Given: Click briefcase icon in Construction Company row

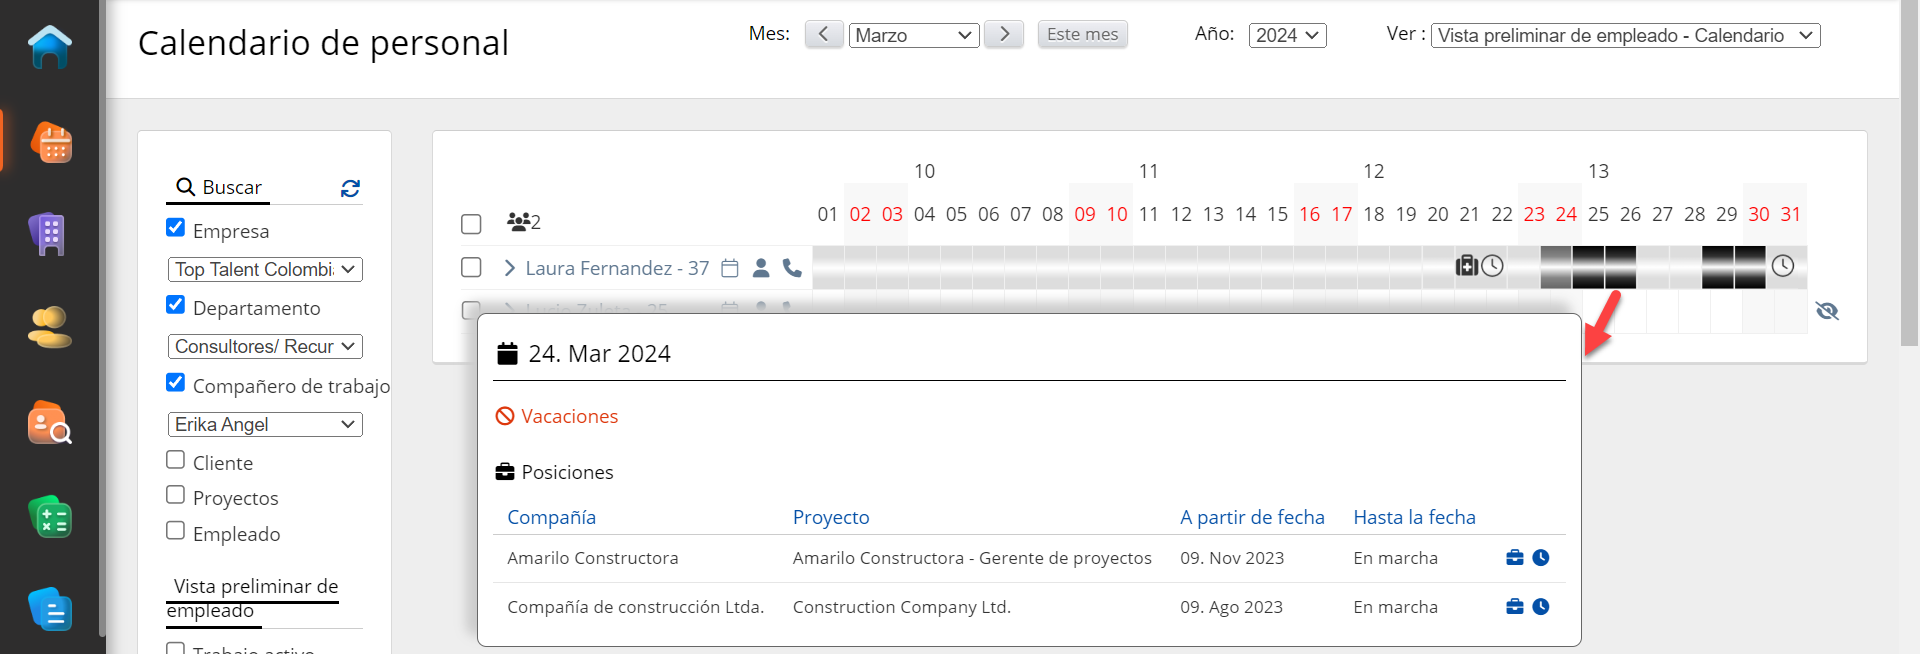Looking at the screenshot, I should (x=1515, y=607).
